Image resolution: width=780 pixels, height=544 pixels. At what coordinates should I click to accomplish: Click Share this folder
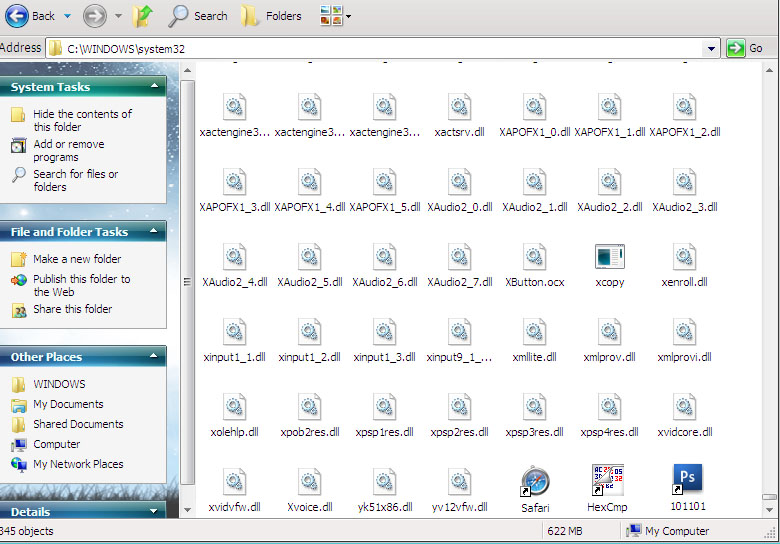coord(73,309)
